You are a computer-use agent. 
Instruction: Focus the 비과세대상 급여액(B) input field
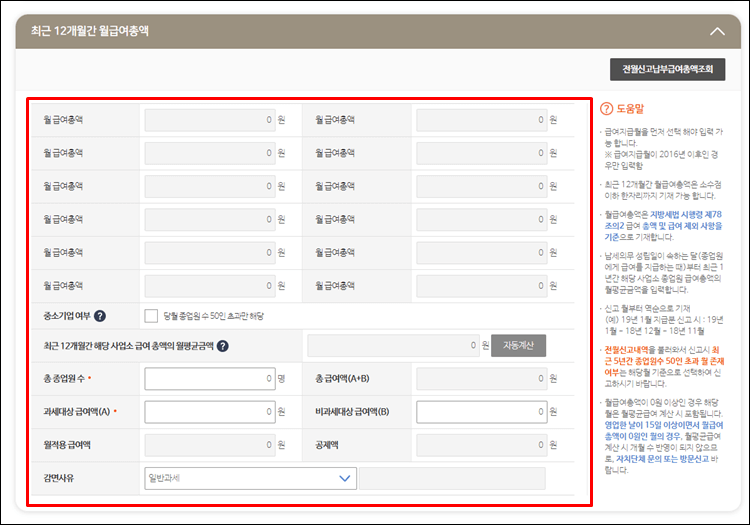point(482,412)
